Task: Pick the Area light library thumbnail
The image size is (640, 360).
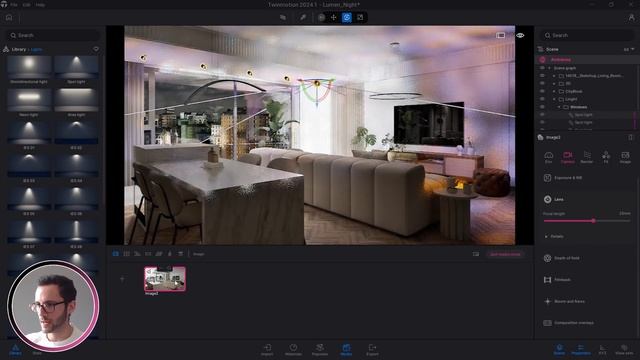Action: [x=76, y=100]
